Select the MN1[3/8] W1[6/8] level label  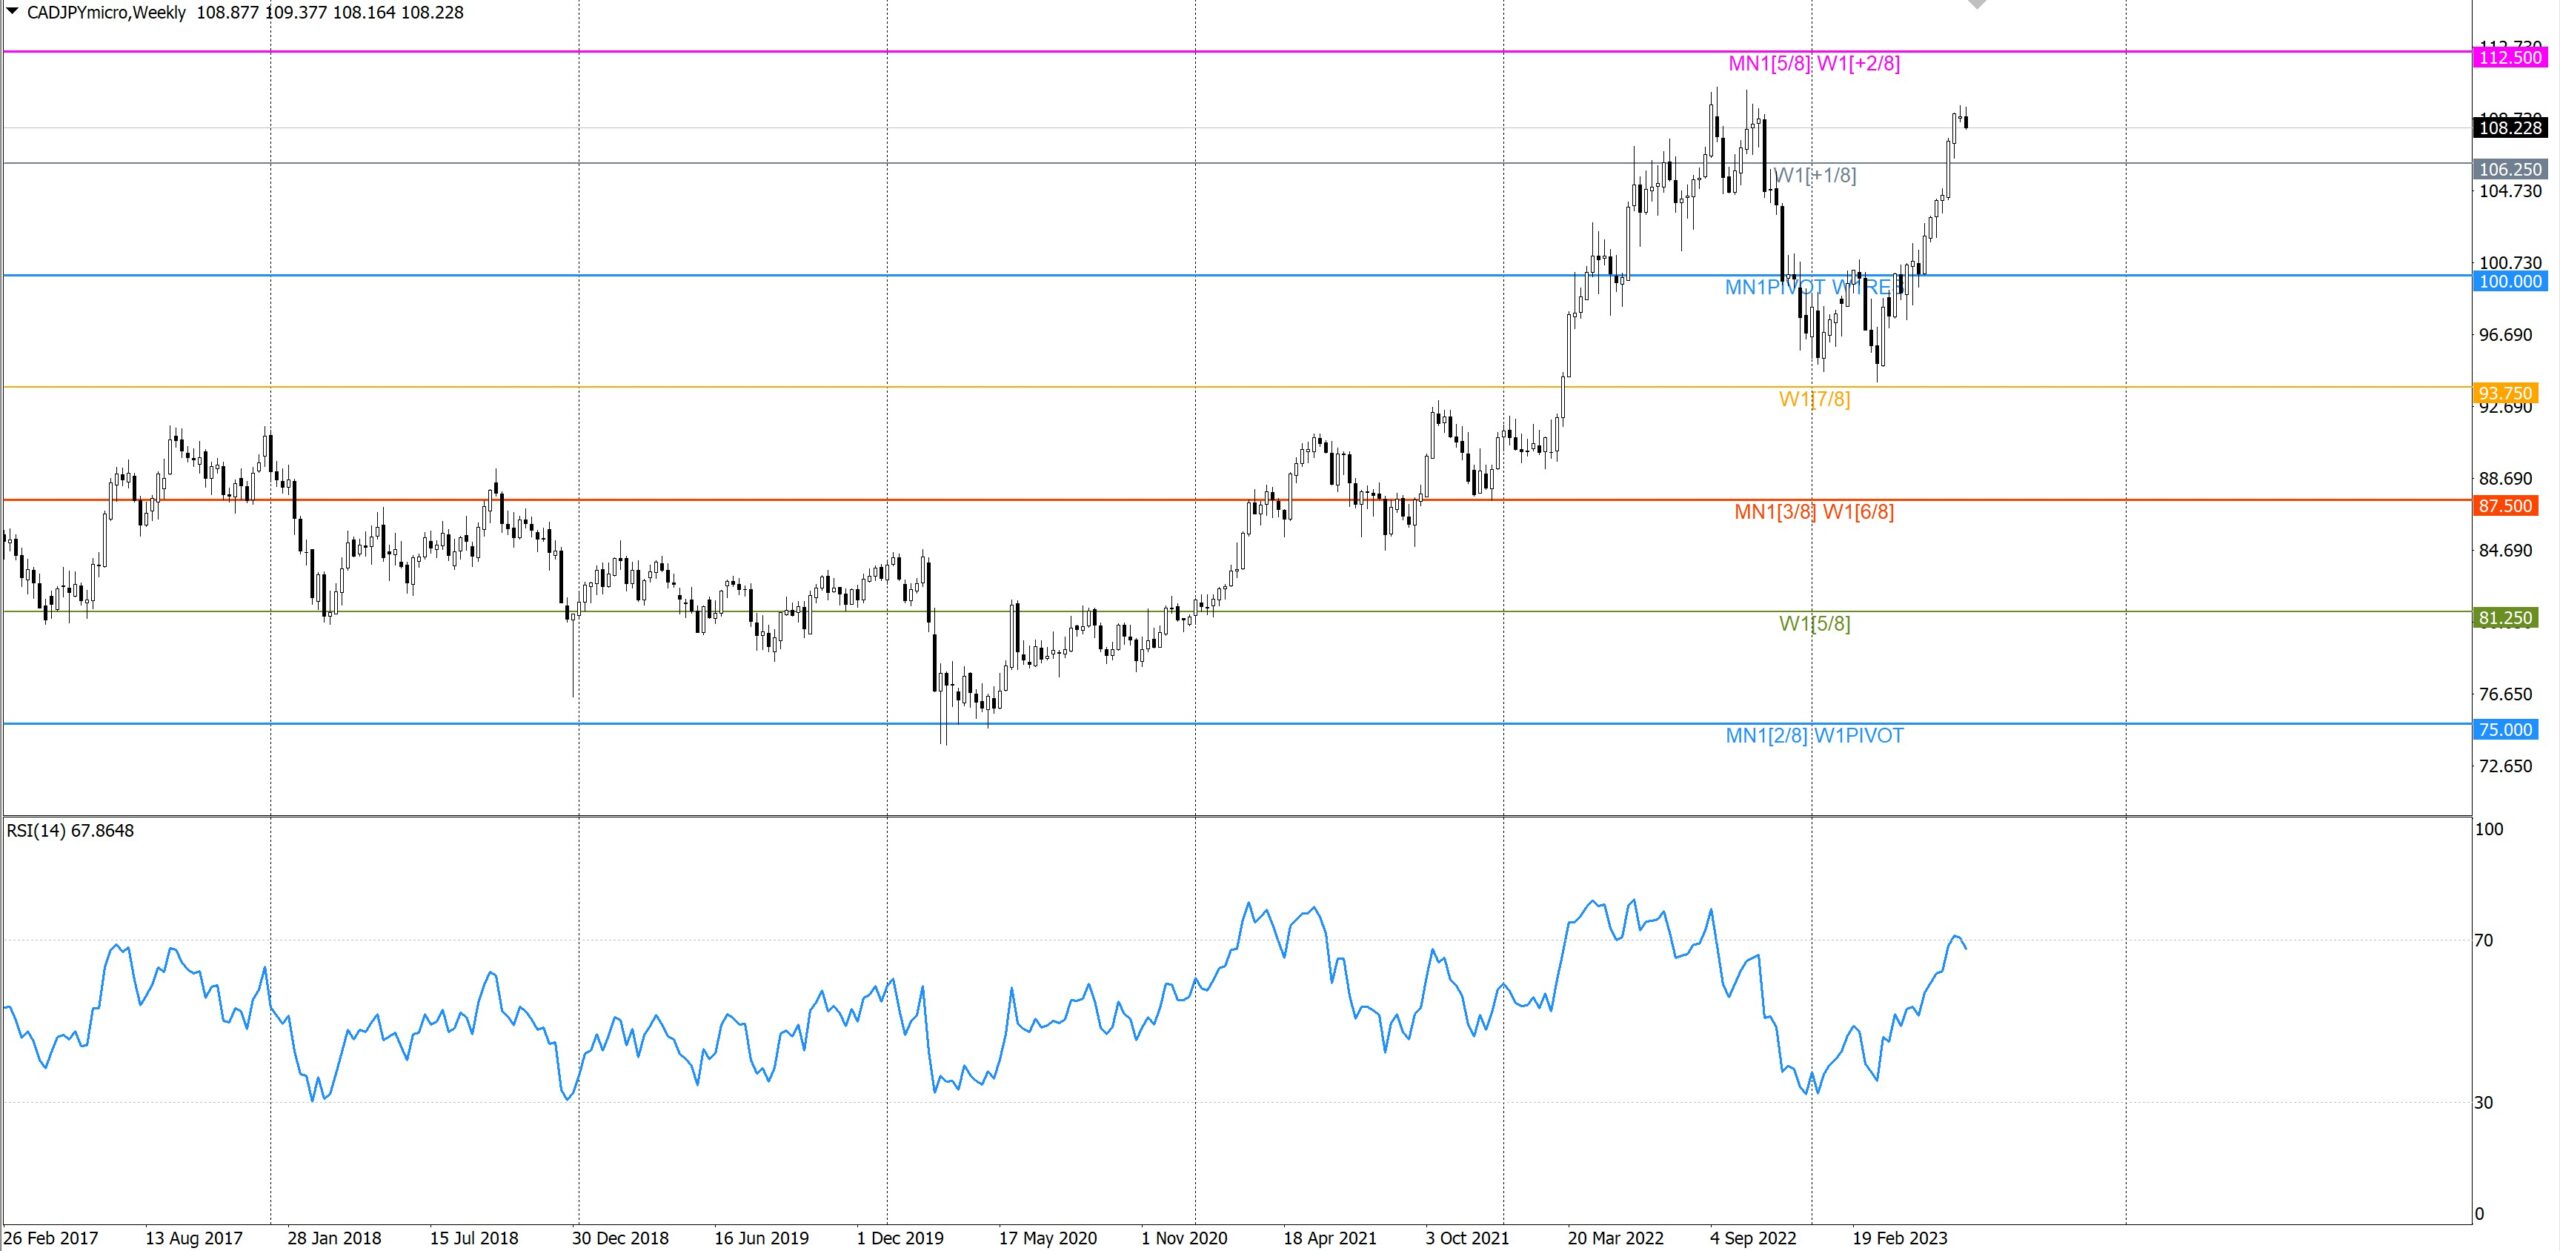[1814, 512]
